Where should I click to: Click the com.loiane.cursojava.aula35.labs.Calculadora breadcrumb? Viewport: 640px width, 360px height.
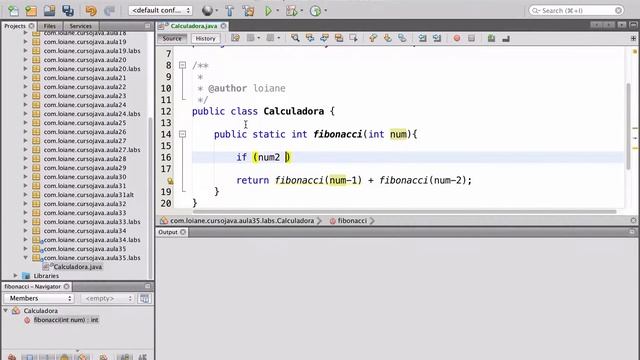pos(242,221)
